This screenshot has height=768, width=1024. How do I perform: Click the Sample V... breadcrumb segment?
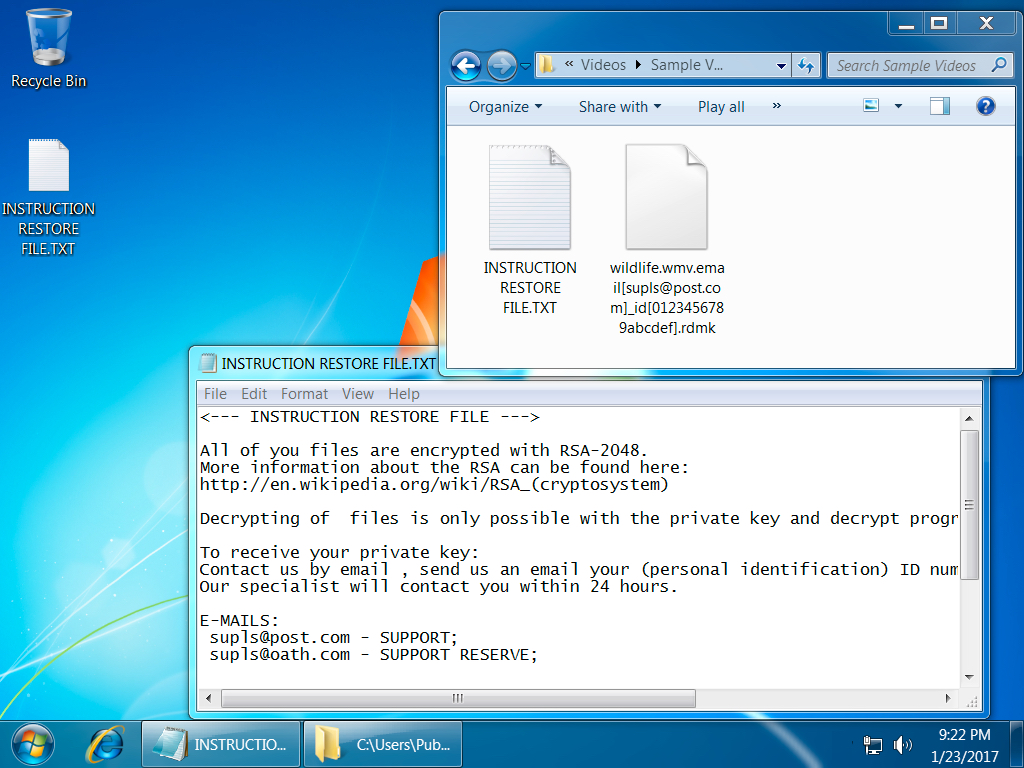click(x=686, y=65)
